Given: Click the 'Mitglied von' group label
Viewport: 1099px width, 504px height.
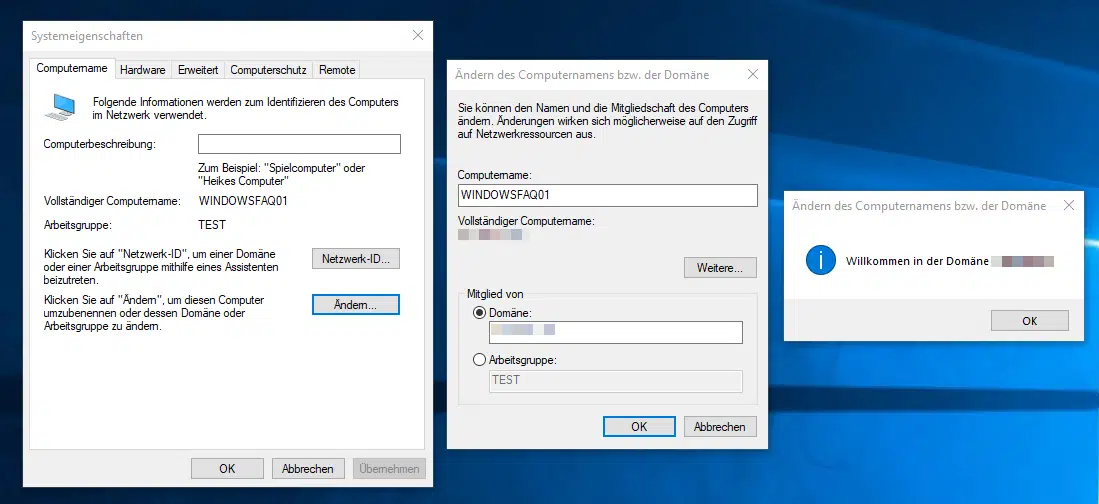Looking at the screenshot, I should tap(495, 294).
